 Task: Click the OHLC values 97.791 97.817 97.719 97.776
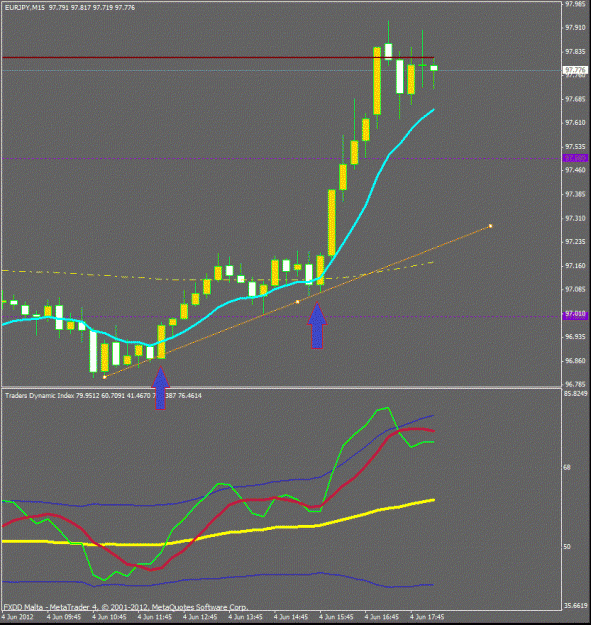click(92, 8)
